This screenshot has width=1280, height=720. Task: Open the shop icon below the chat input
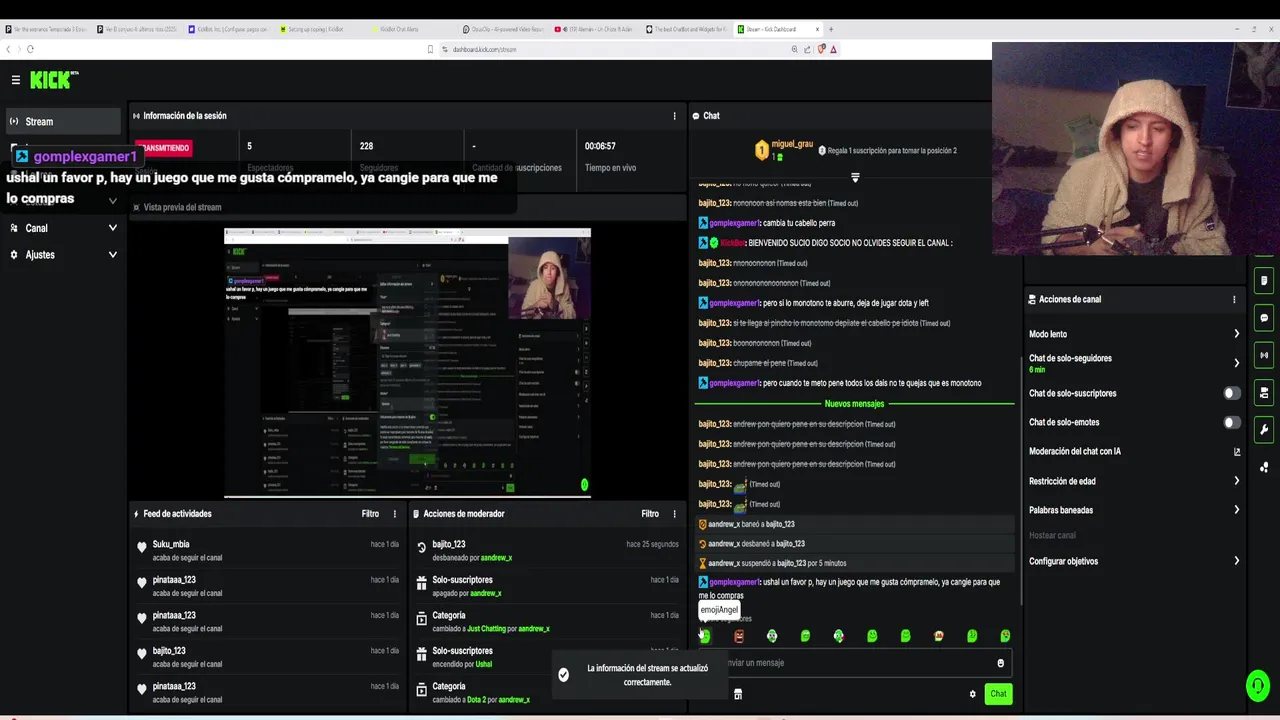738,694
